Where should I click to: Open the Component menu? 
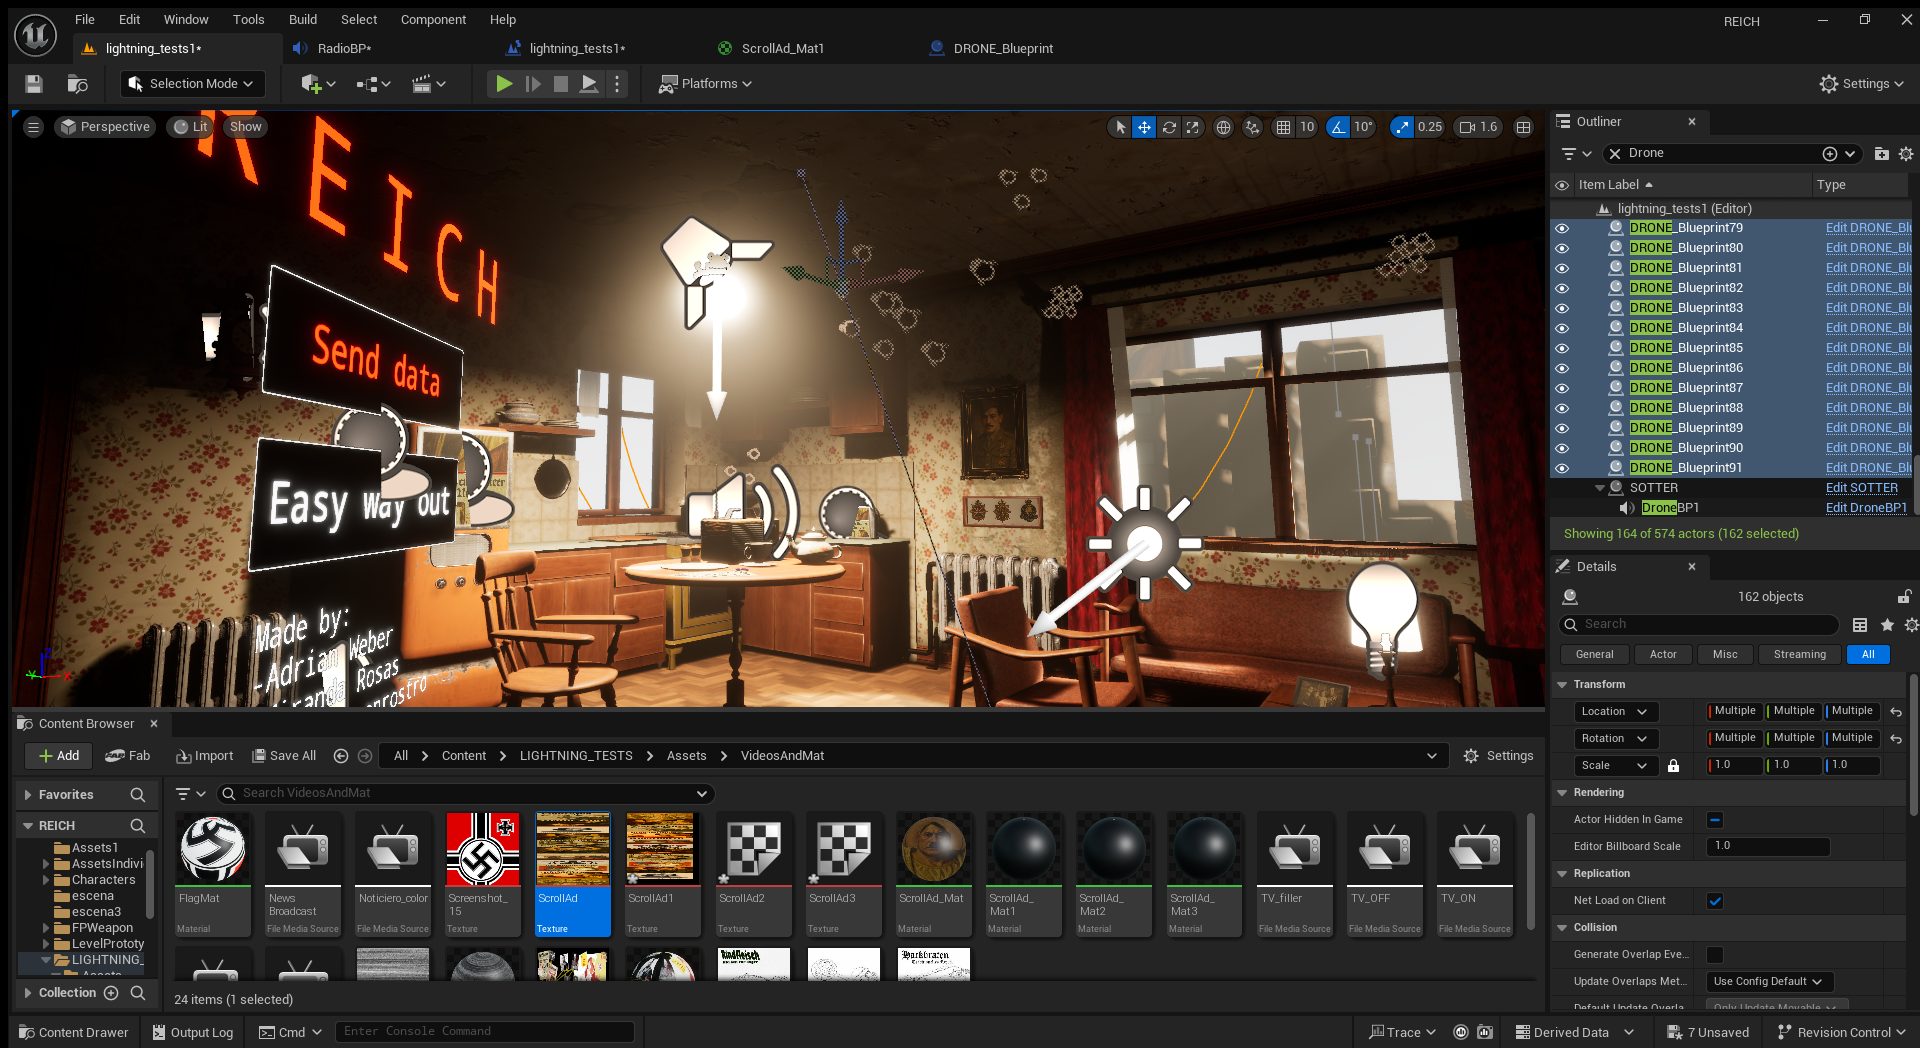coord(433,19)
